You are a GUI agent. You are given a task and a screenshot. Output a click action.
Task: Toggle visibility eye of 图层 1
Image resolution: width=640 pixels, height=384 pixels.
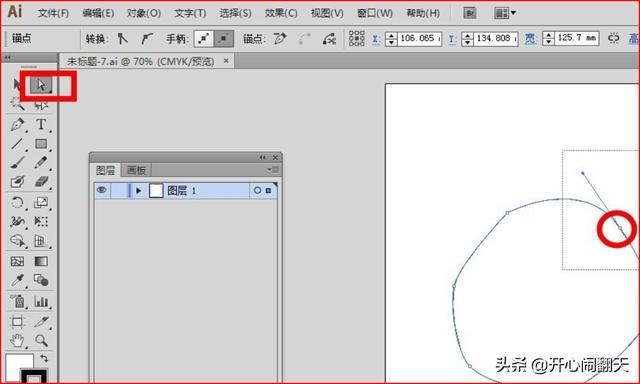102,190
